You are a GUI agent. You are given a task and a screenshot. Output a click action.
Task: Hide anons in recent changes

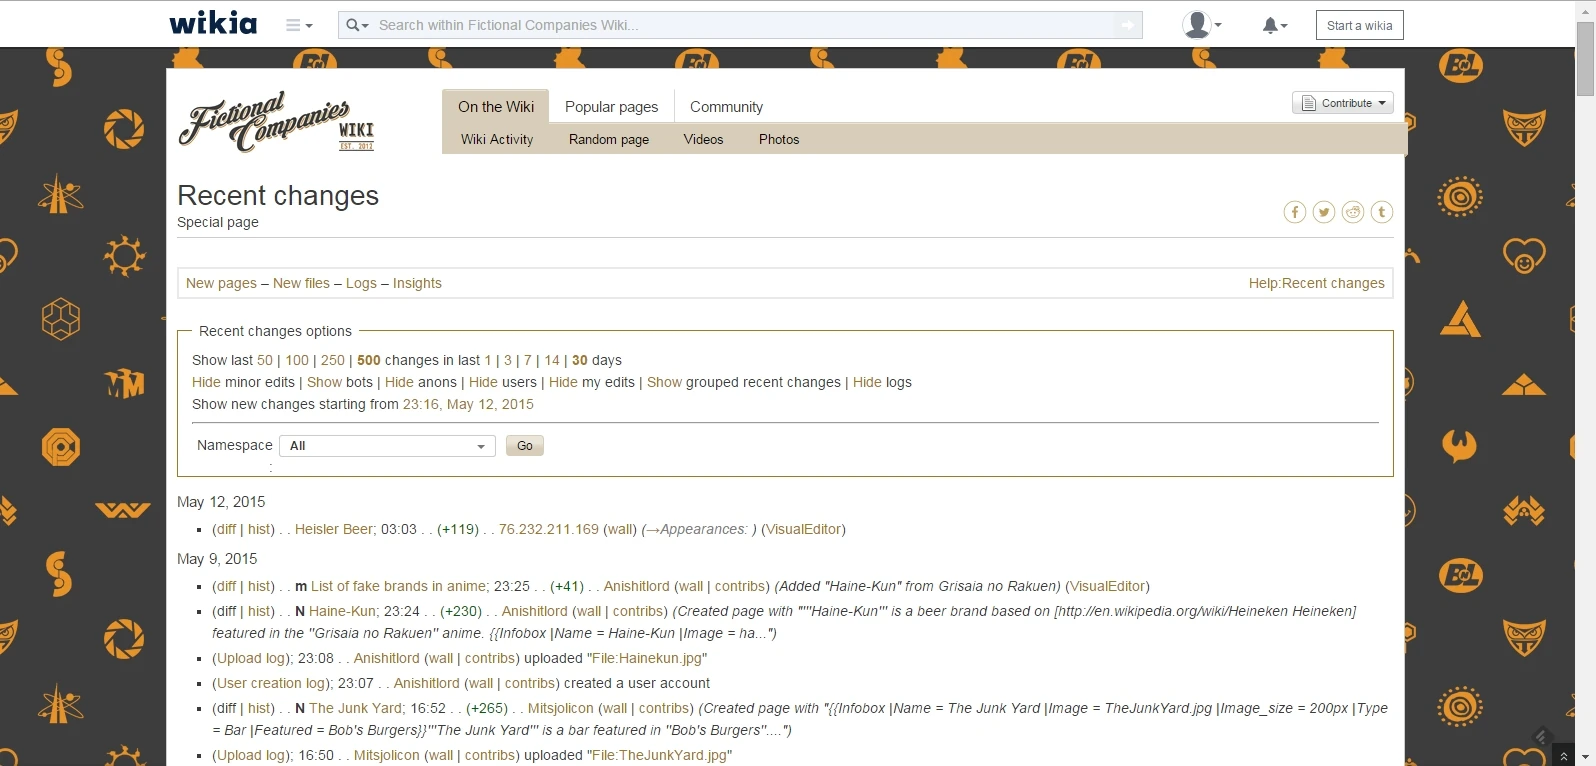(399, 382)
